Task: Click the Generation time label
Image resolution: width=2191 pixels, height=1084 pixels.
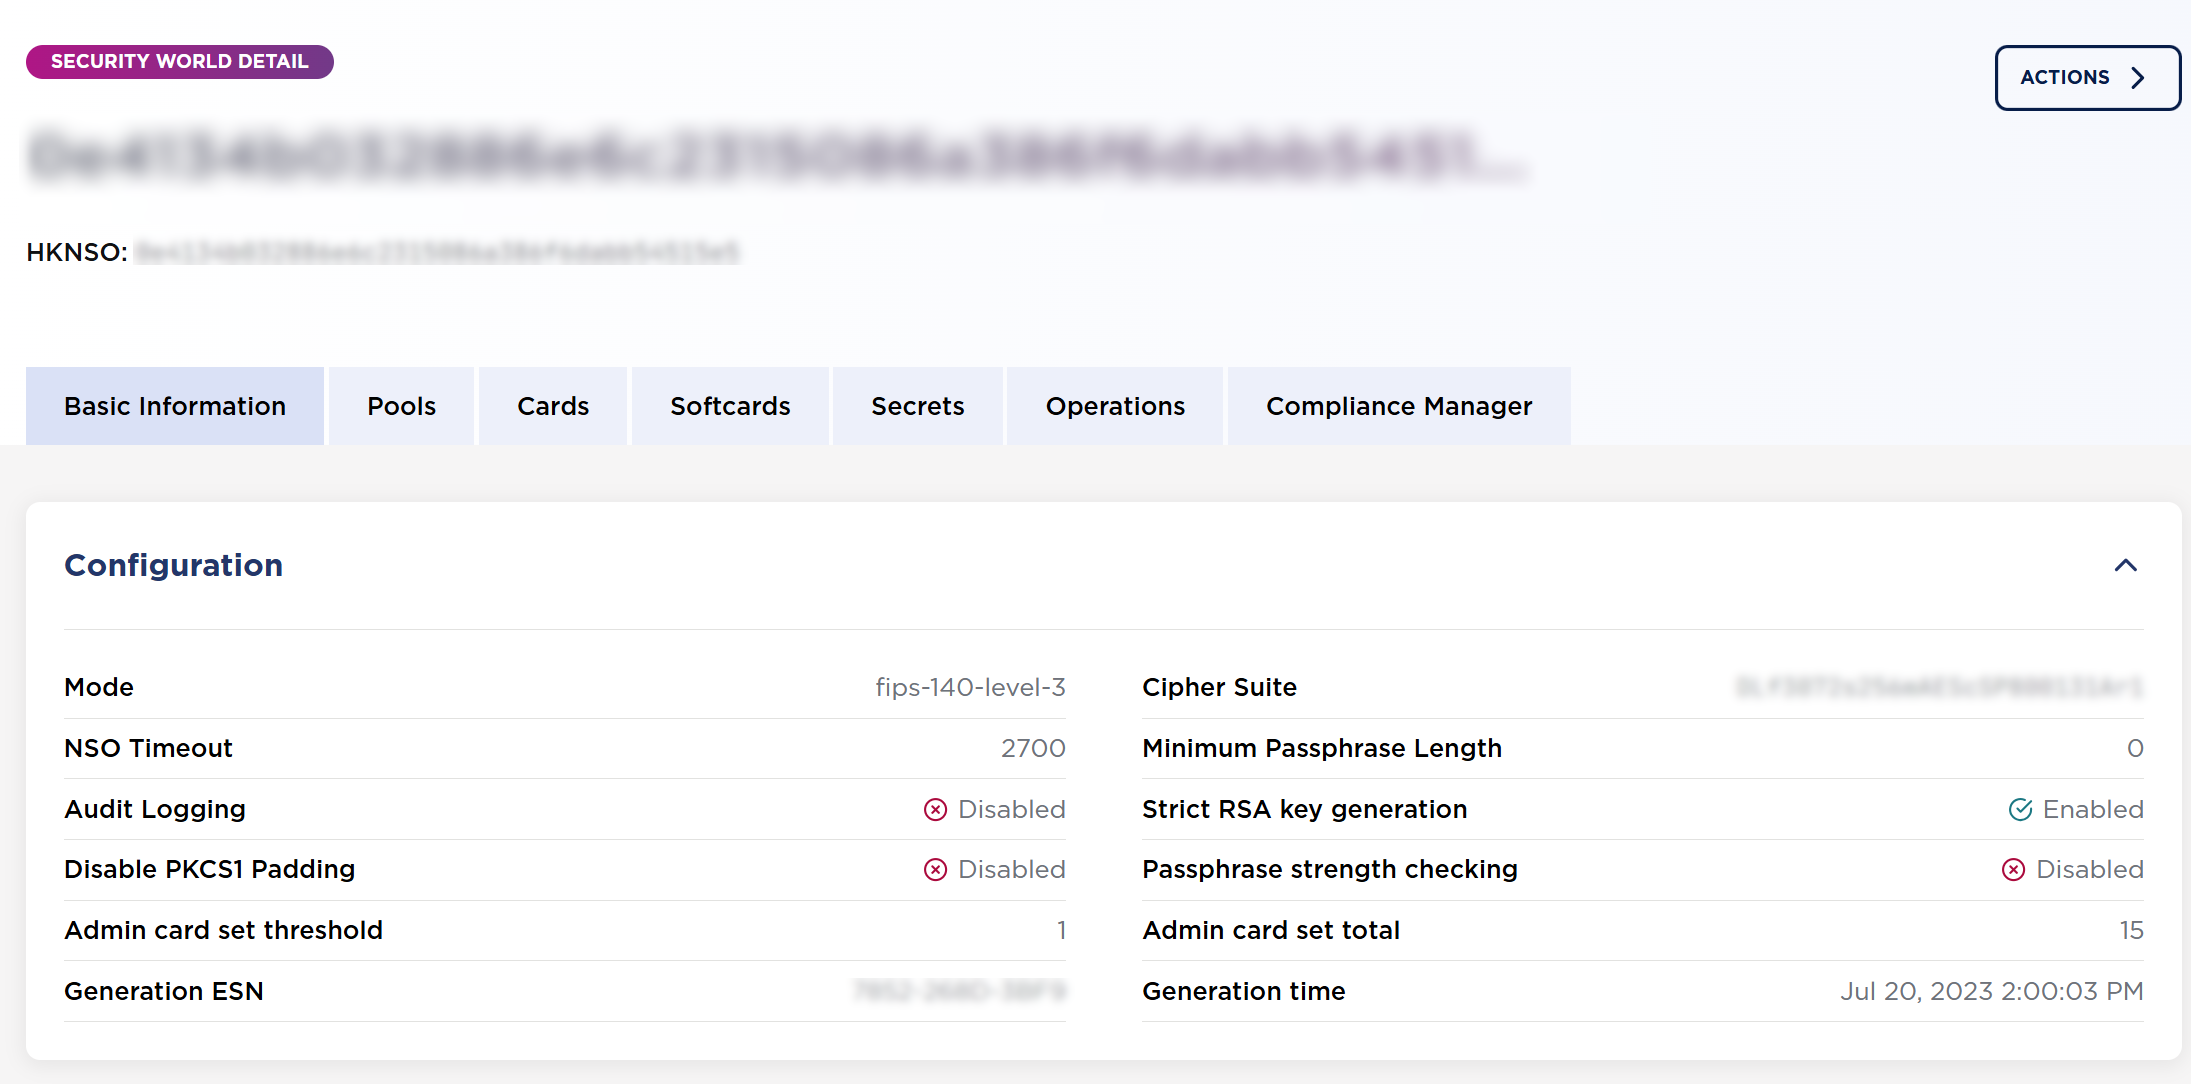Action: coord(1244,991)
